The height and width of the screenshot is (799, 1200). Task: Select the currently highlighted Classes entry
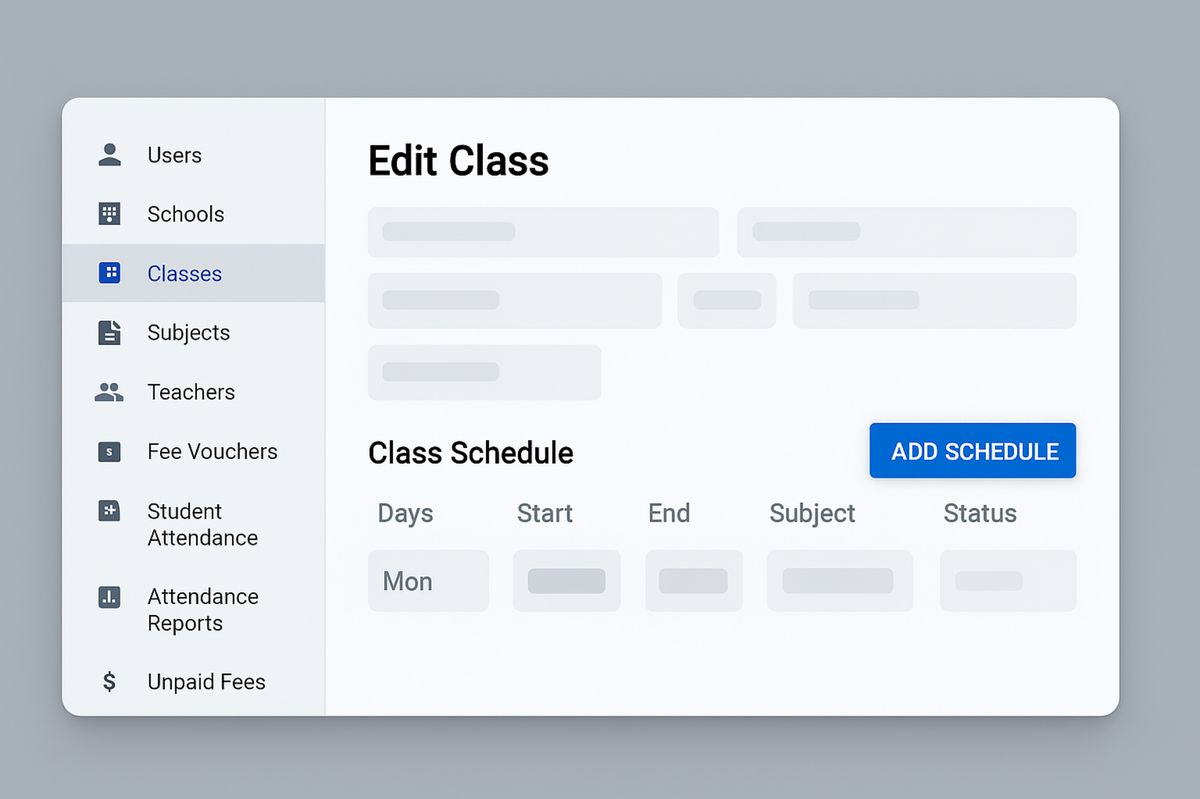point(184,273)
